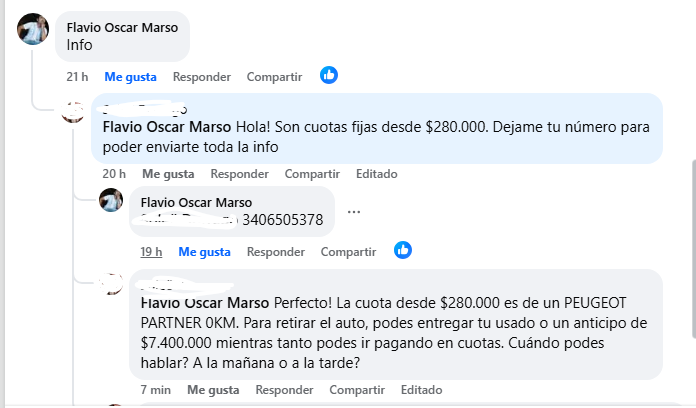The width and height of the screenshot is (696, 408).
Task: Click the like reaction icon on the 19 h comment
Action: [x=403, y=250]
